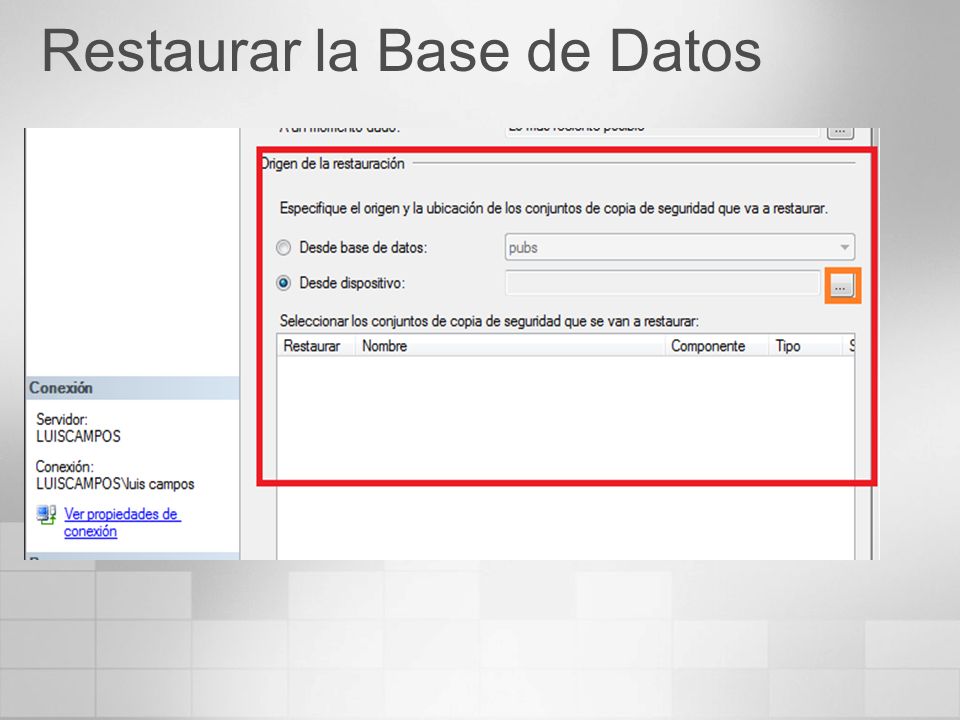960x720 pixels.
Task: Click the connection properties computer icon
Action: (47, 514)
